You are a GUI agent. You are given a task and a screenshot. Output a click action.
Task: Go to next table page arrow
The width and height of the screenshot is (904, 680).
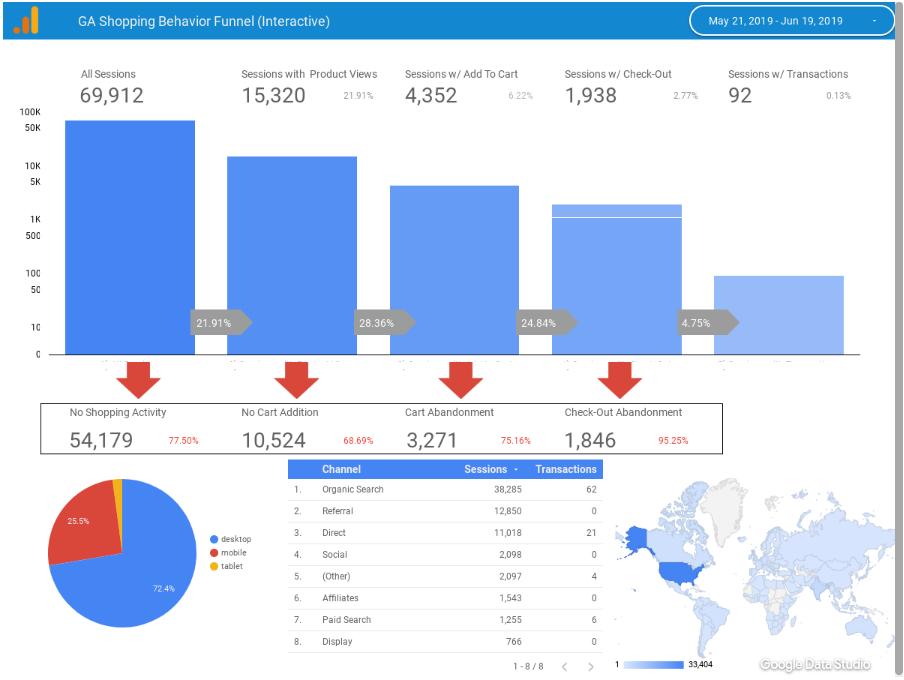click(x=590, y=667)
